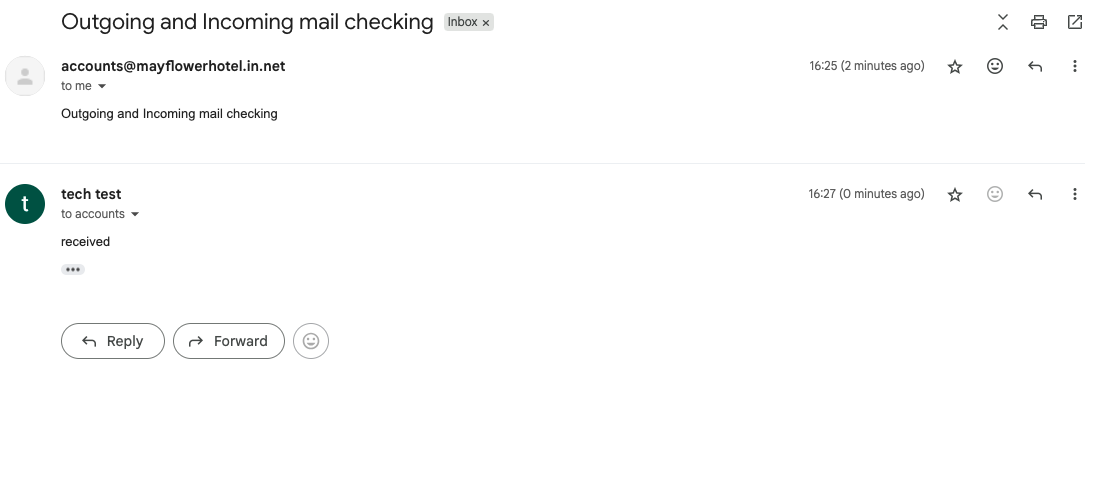Show trimmed content with the ellipsis button
Image resolution: width=1110 pixels, height=496 pixels.
pyautogui.click(x=73, y=270)
